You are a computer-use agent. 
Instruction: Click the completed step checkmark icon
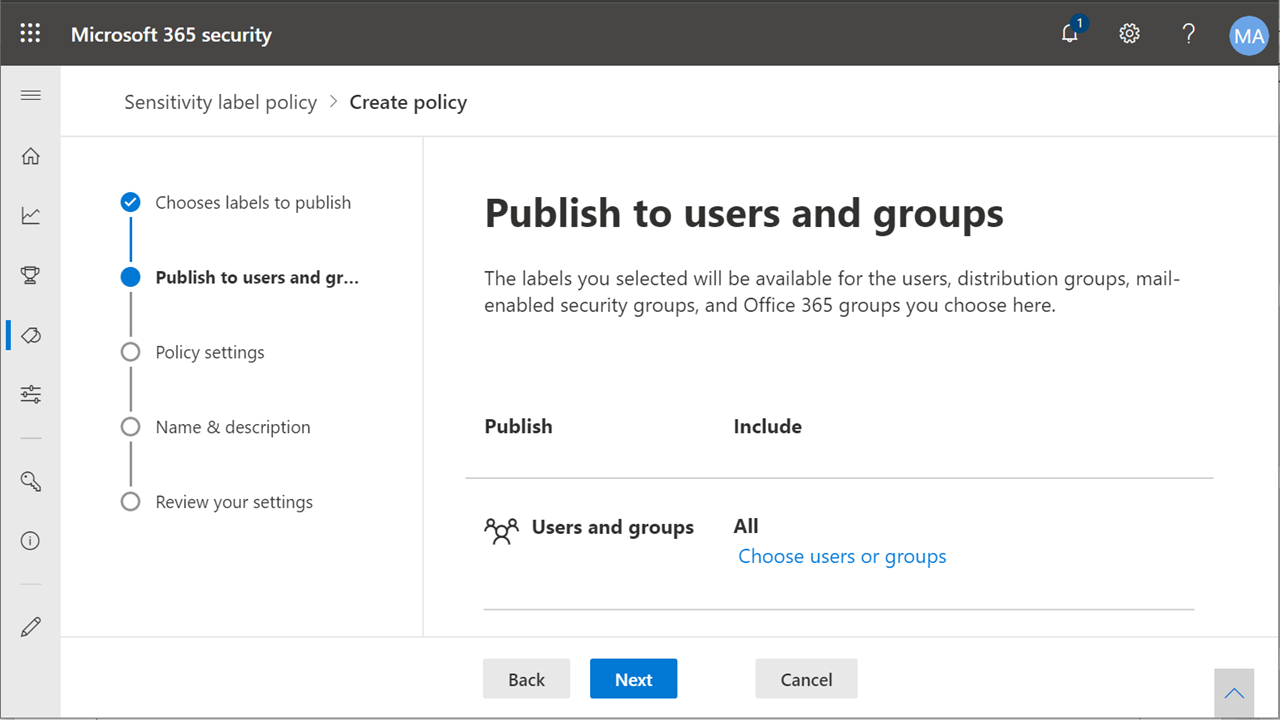click(130, 202)
